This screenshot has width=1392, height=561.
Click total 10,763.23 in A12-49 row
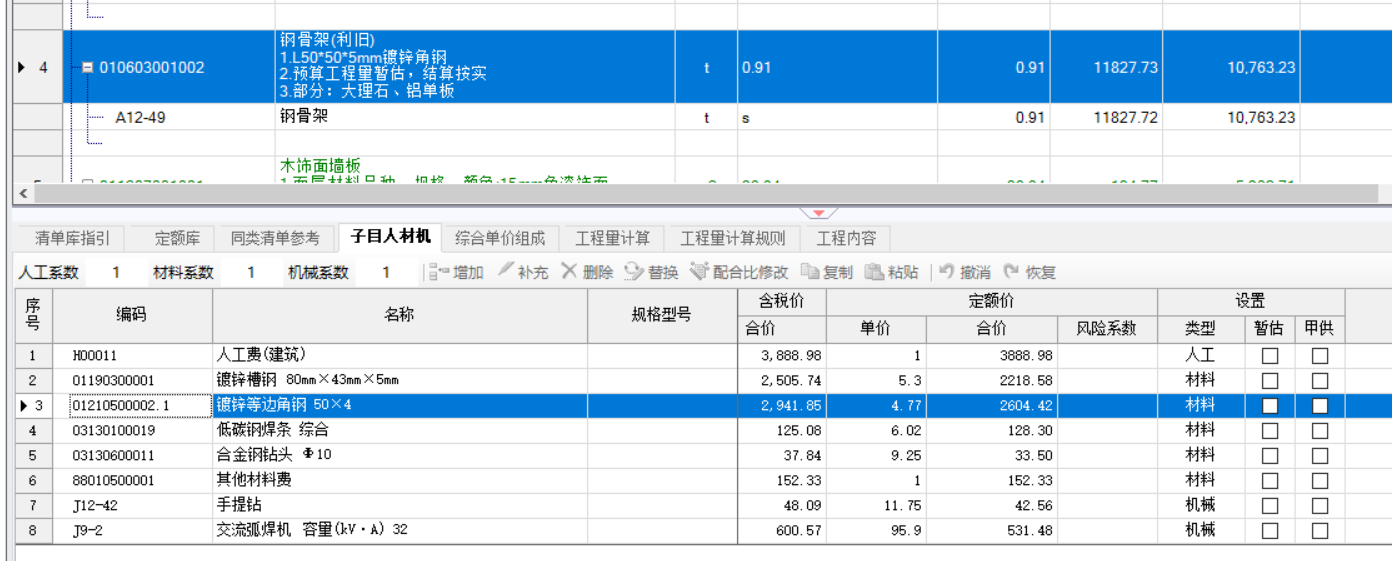point(1231,117)
